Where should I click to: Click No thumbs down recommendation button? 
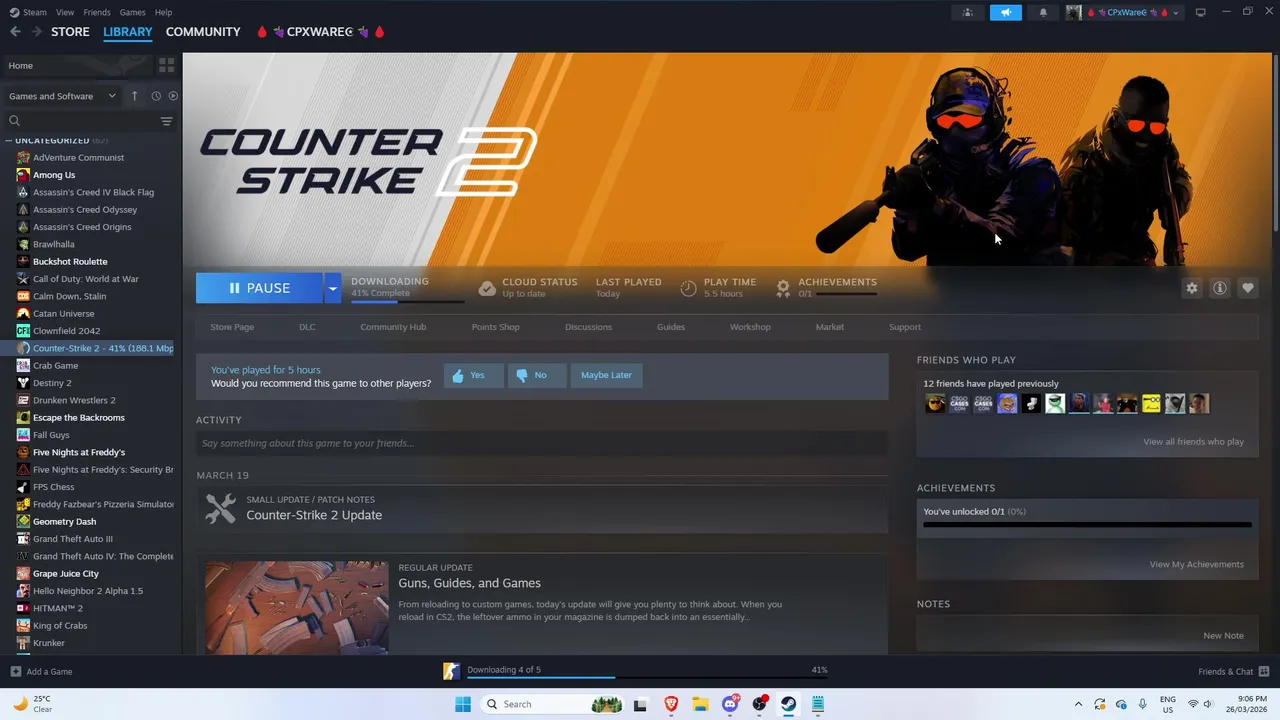click(536, 375)
